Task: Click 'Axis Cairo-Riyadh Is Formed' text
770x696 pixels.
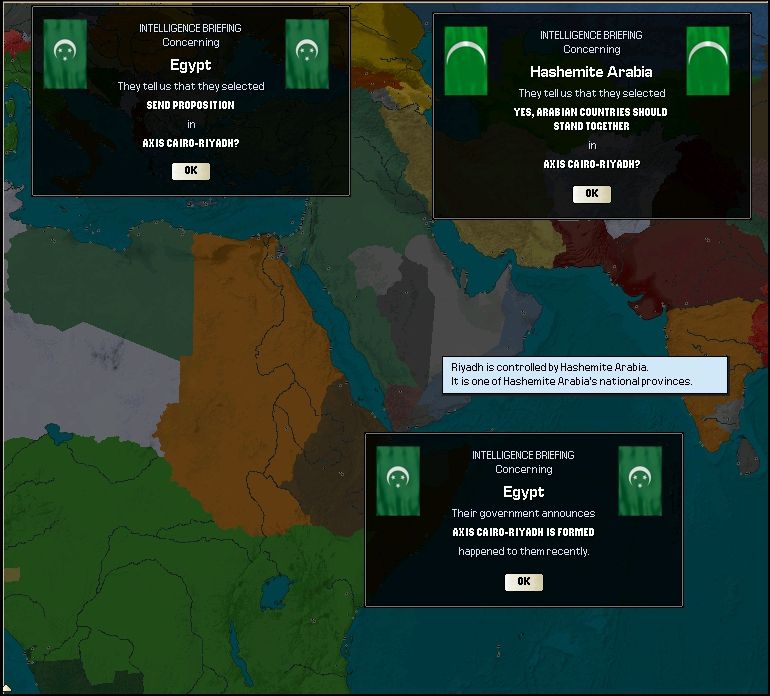Action: pos(523,532)
